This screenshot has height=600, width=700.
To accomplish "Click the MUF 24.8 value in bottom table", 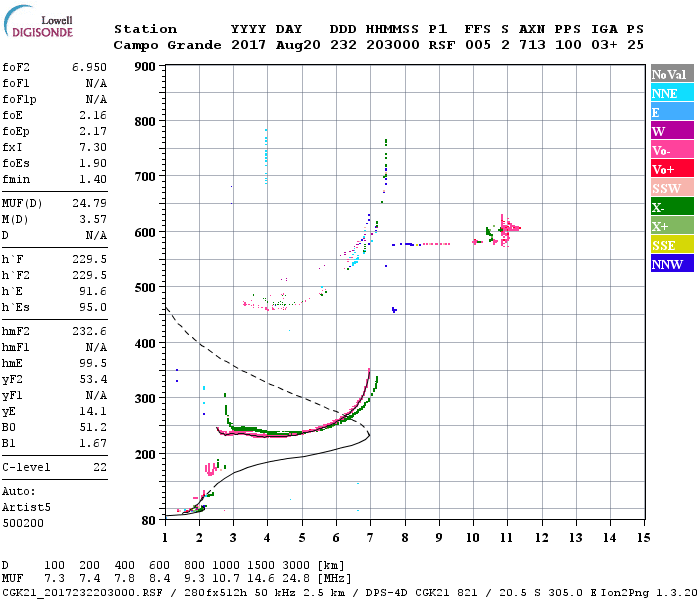I will coord(296,579).
